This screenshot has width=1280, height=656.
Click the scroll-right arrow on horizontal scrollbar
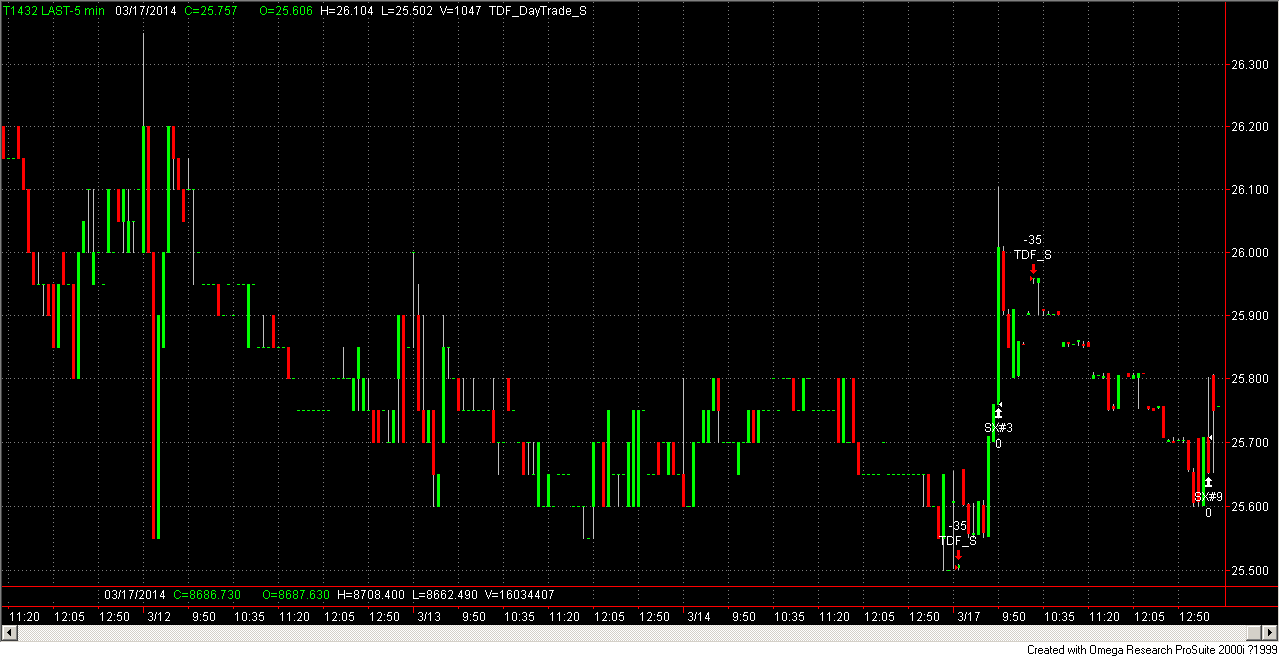coord(1271,632)
